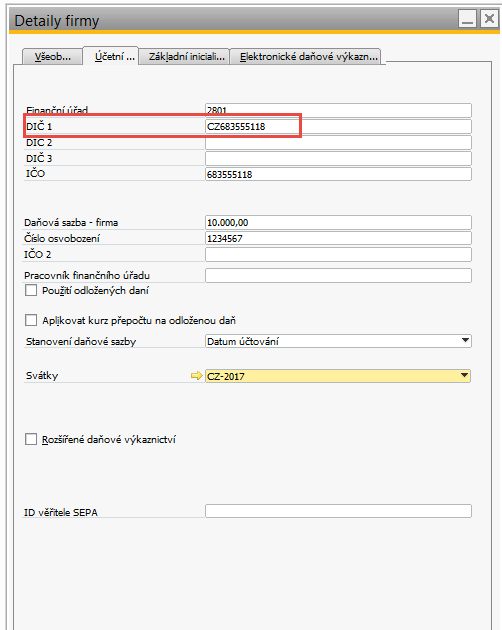
Task: Switch to the Všeob... tab
Action: pos(53,57)
